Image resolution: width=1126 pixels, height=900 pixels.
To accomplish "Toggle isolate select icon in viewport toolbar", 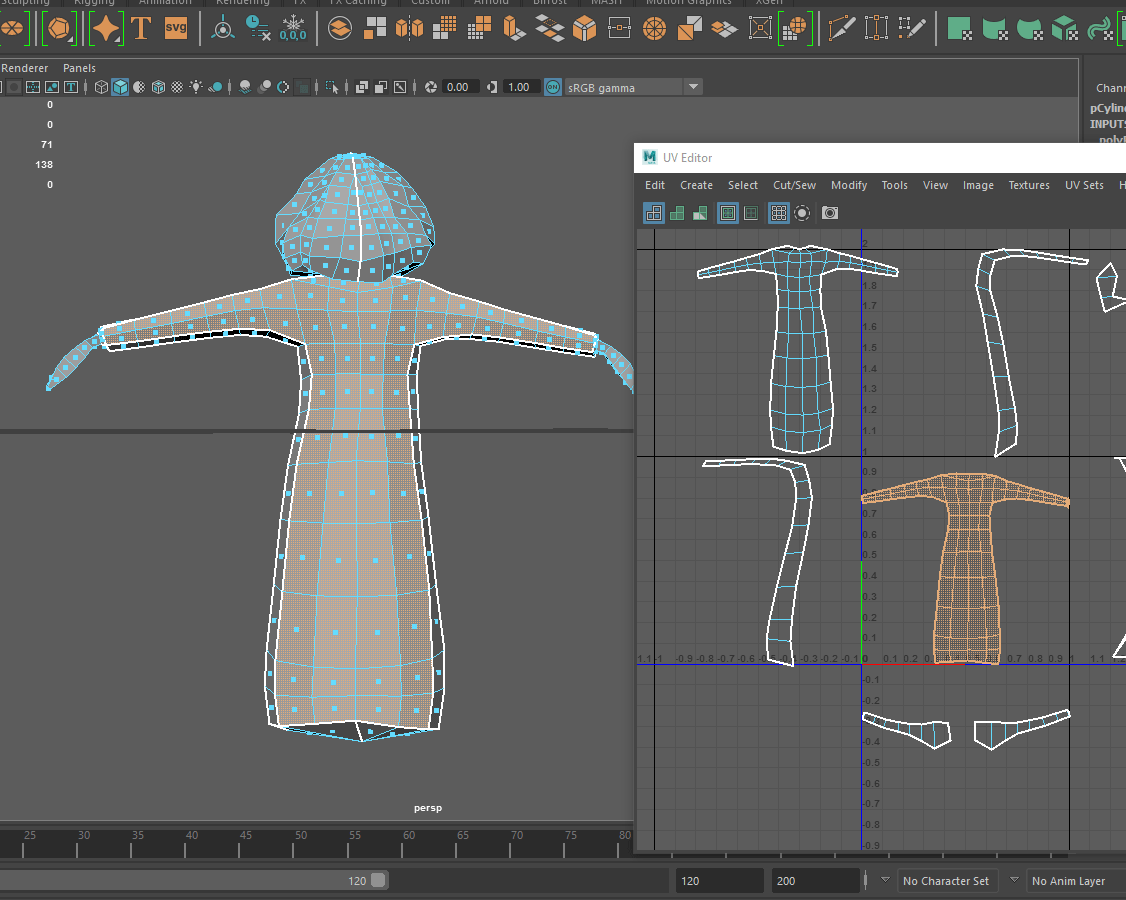I will click(x=332, y=87).
